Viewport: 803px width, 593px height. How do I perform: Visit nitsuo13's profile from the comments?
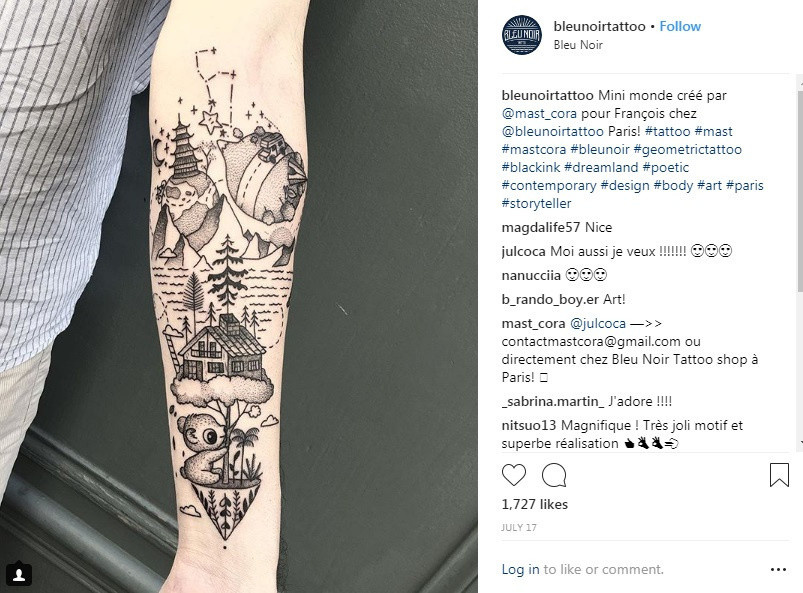tap(529, 425)
